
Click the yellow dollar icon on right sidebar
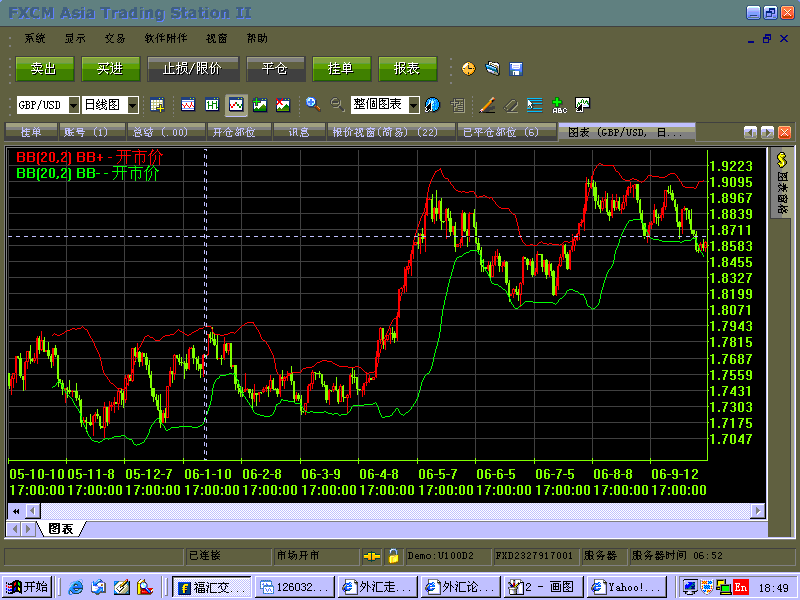tap(783, 160)
